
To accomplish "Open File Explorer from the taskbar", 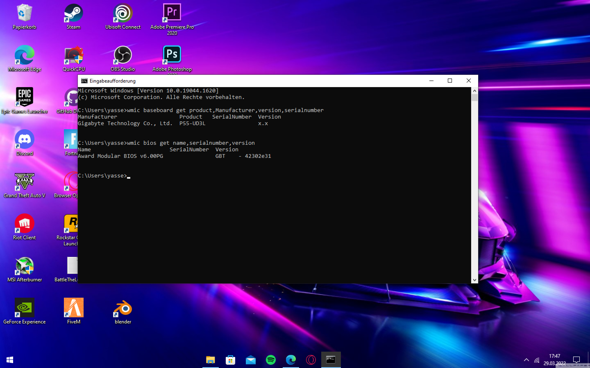I will (x=210, y=360).
